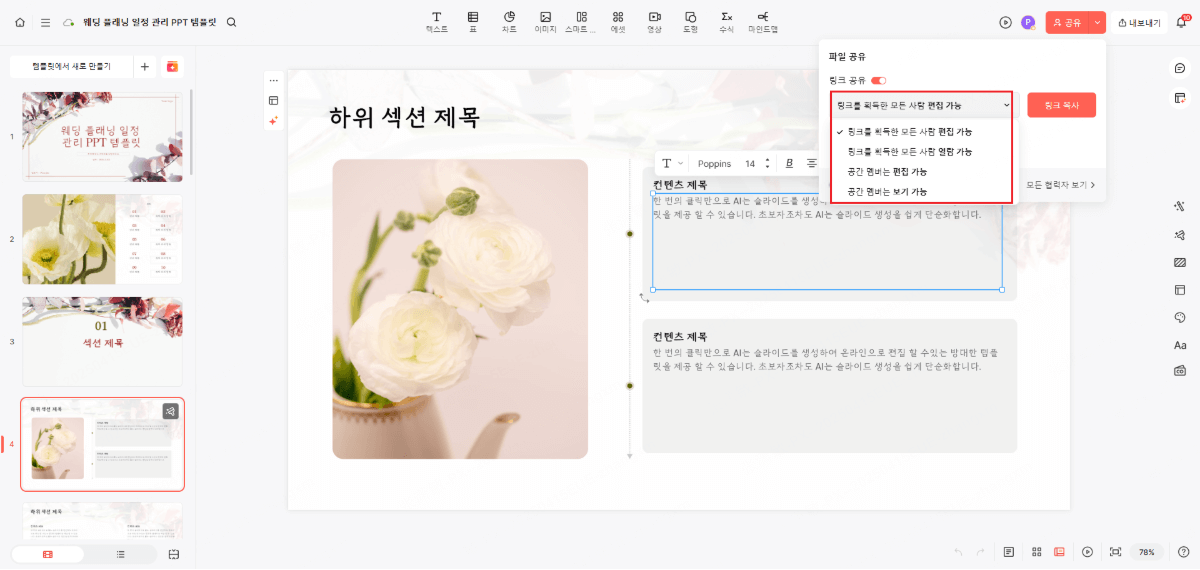Start slideshow from top bar play icon
This screenshot has width=1200, height=570.
point(1006,22)
